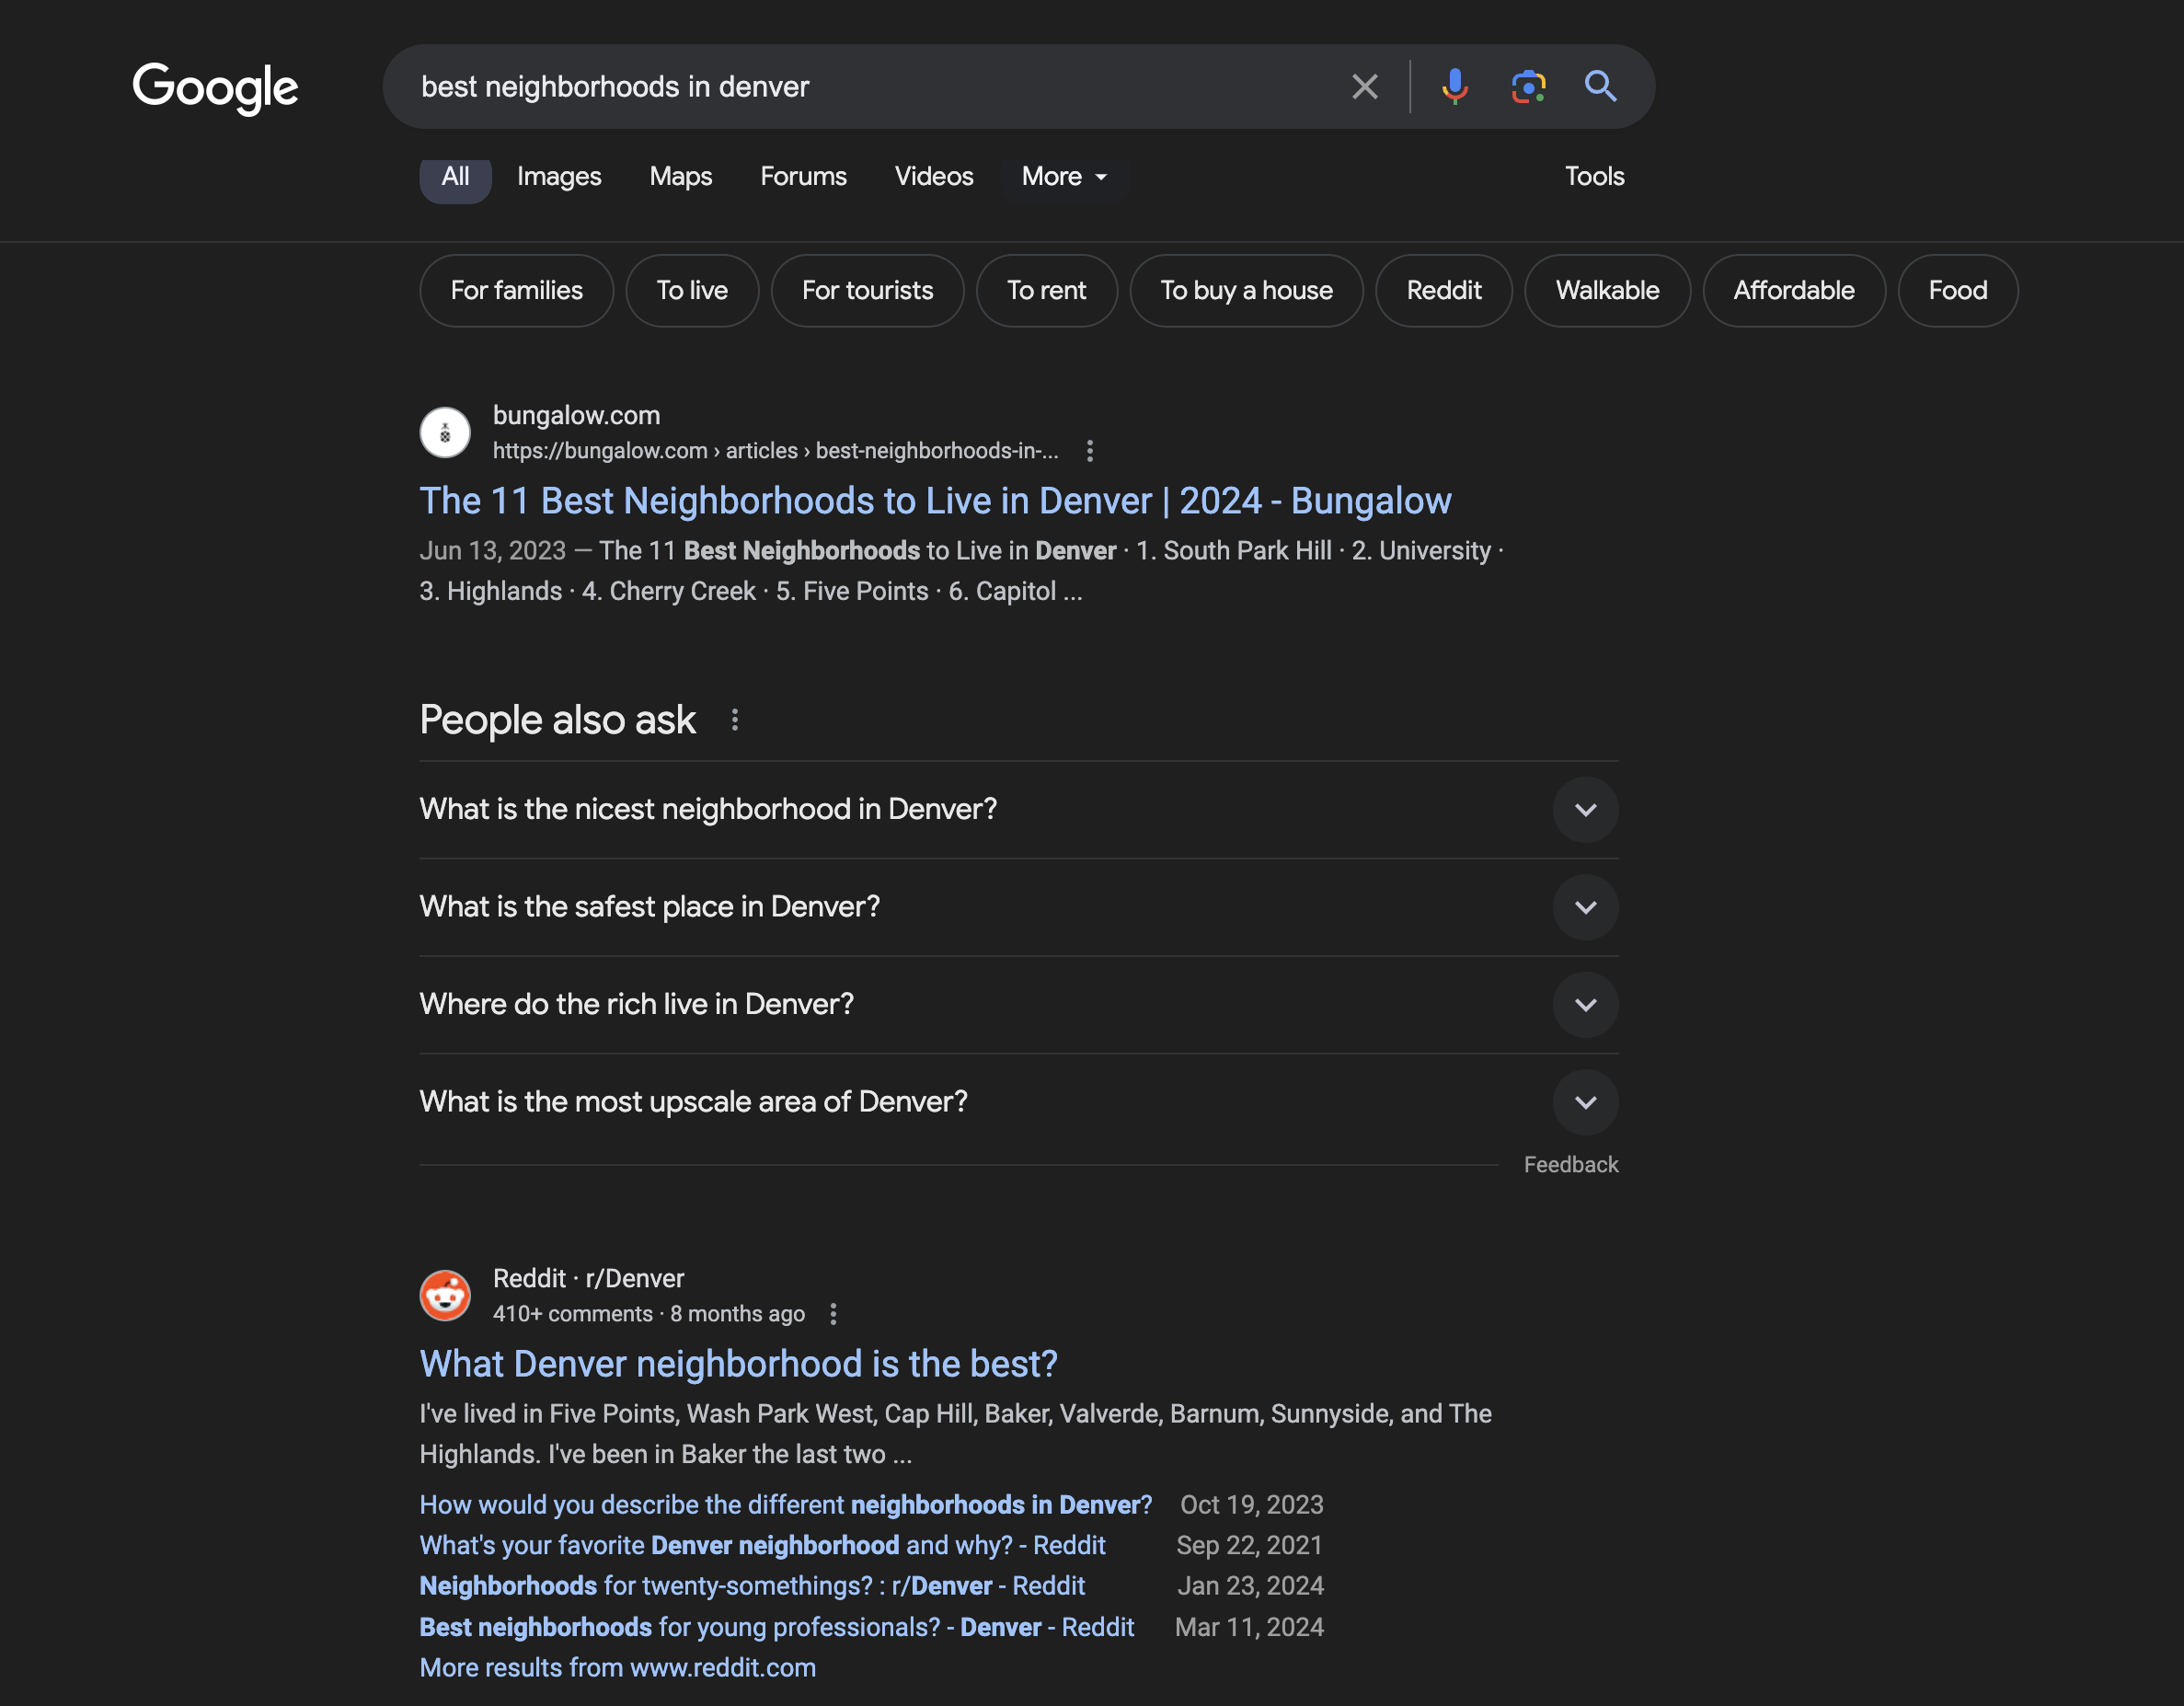
Task: Toggle the Walkable filter
Action: click(1606, 290)
